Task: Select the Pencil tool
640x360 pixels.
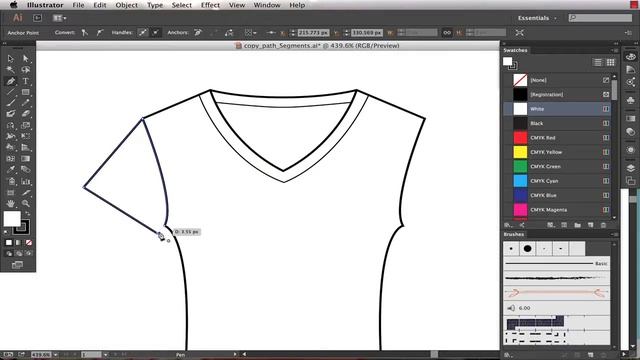Action: tap(26, 103)
